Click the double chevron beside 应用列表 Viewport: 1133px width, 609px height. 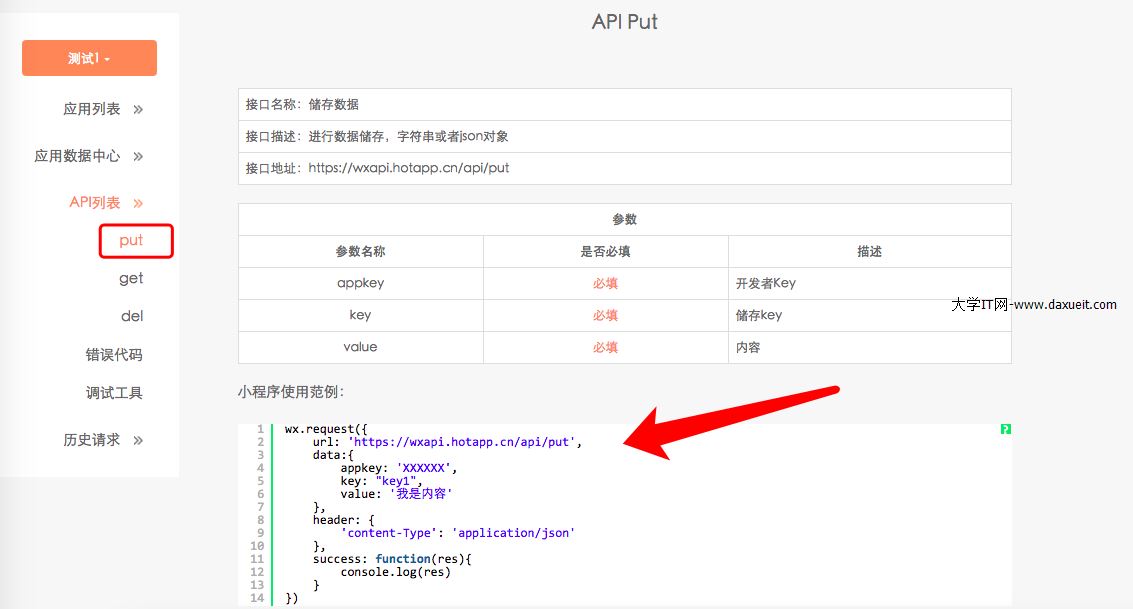[138, 109]
